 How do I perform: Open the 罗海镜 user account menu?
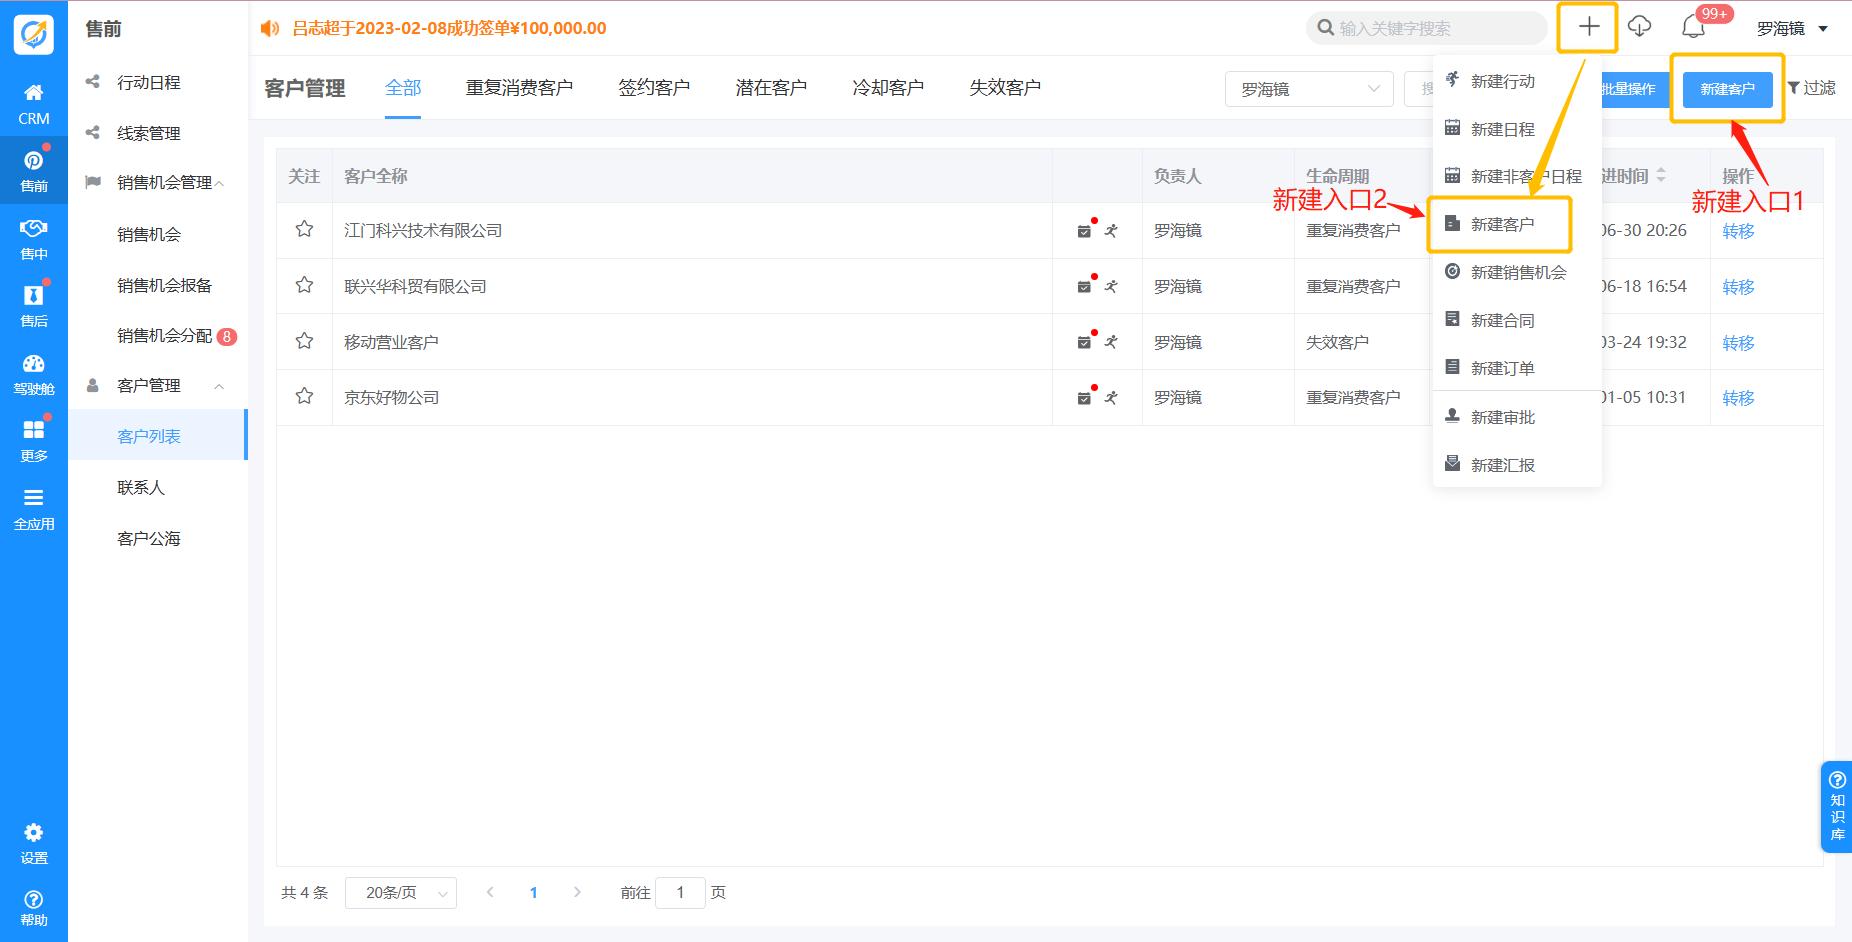click(1792, 28)
